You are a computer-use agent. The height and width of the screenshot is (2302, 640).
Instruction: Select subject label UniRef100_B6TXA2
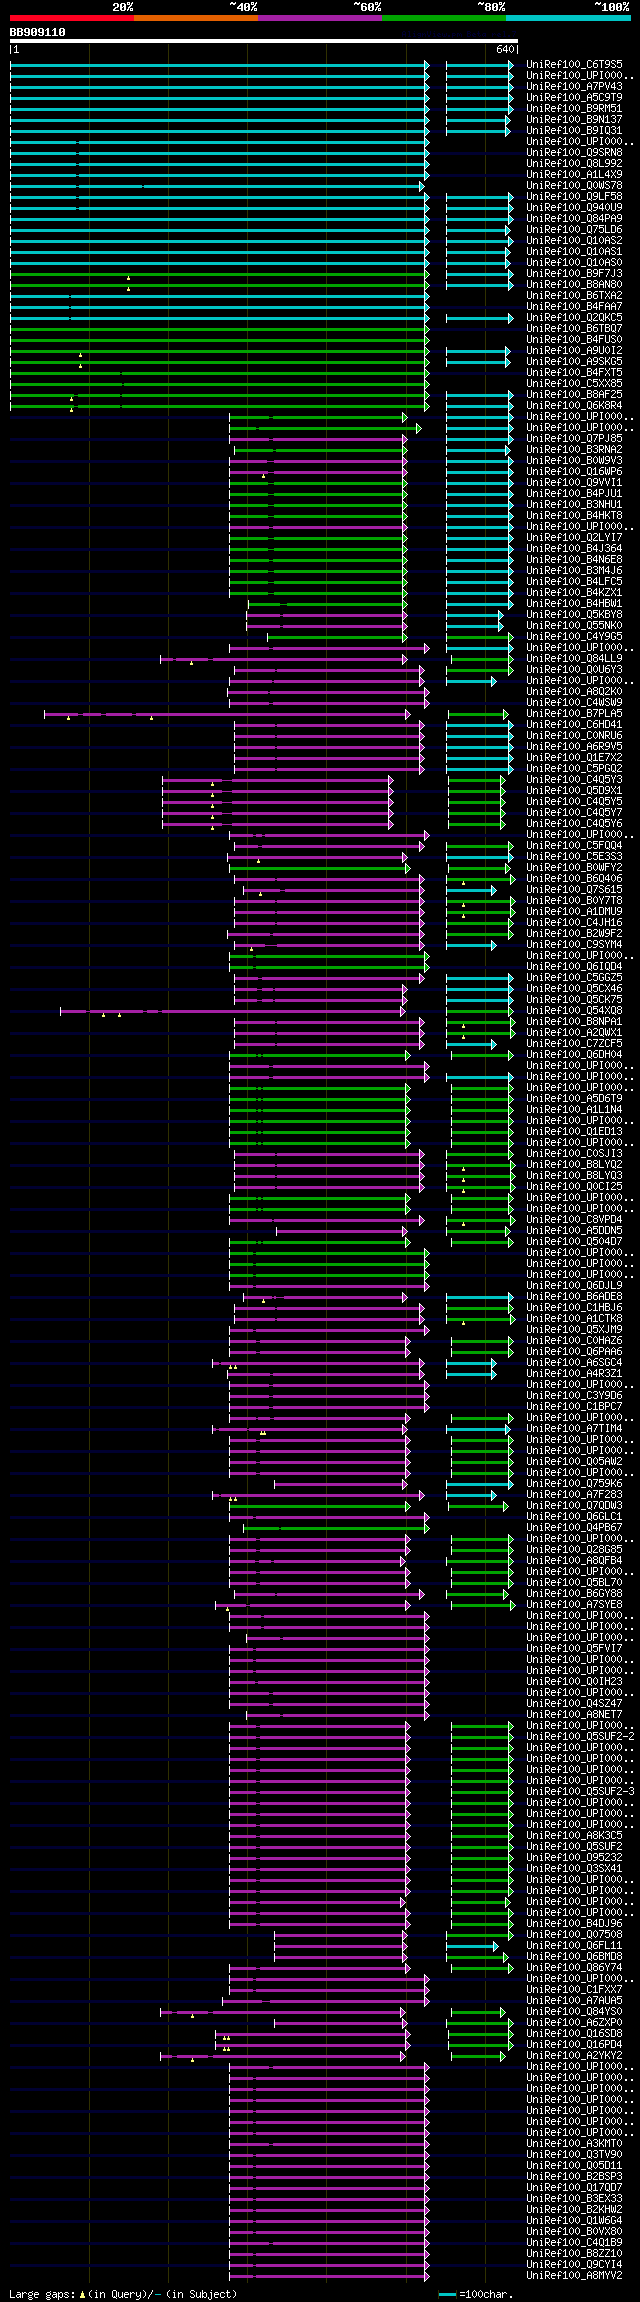574,295
